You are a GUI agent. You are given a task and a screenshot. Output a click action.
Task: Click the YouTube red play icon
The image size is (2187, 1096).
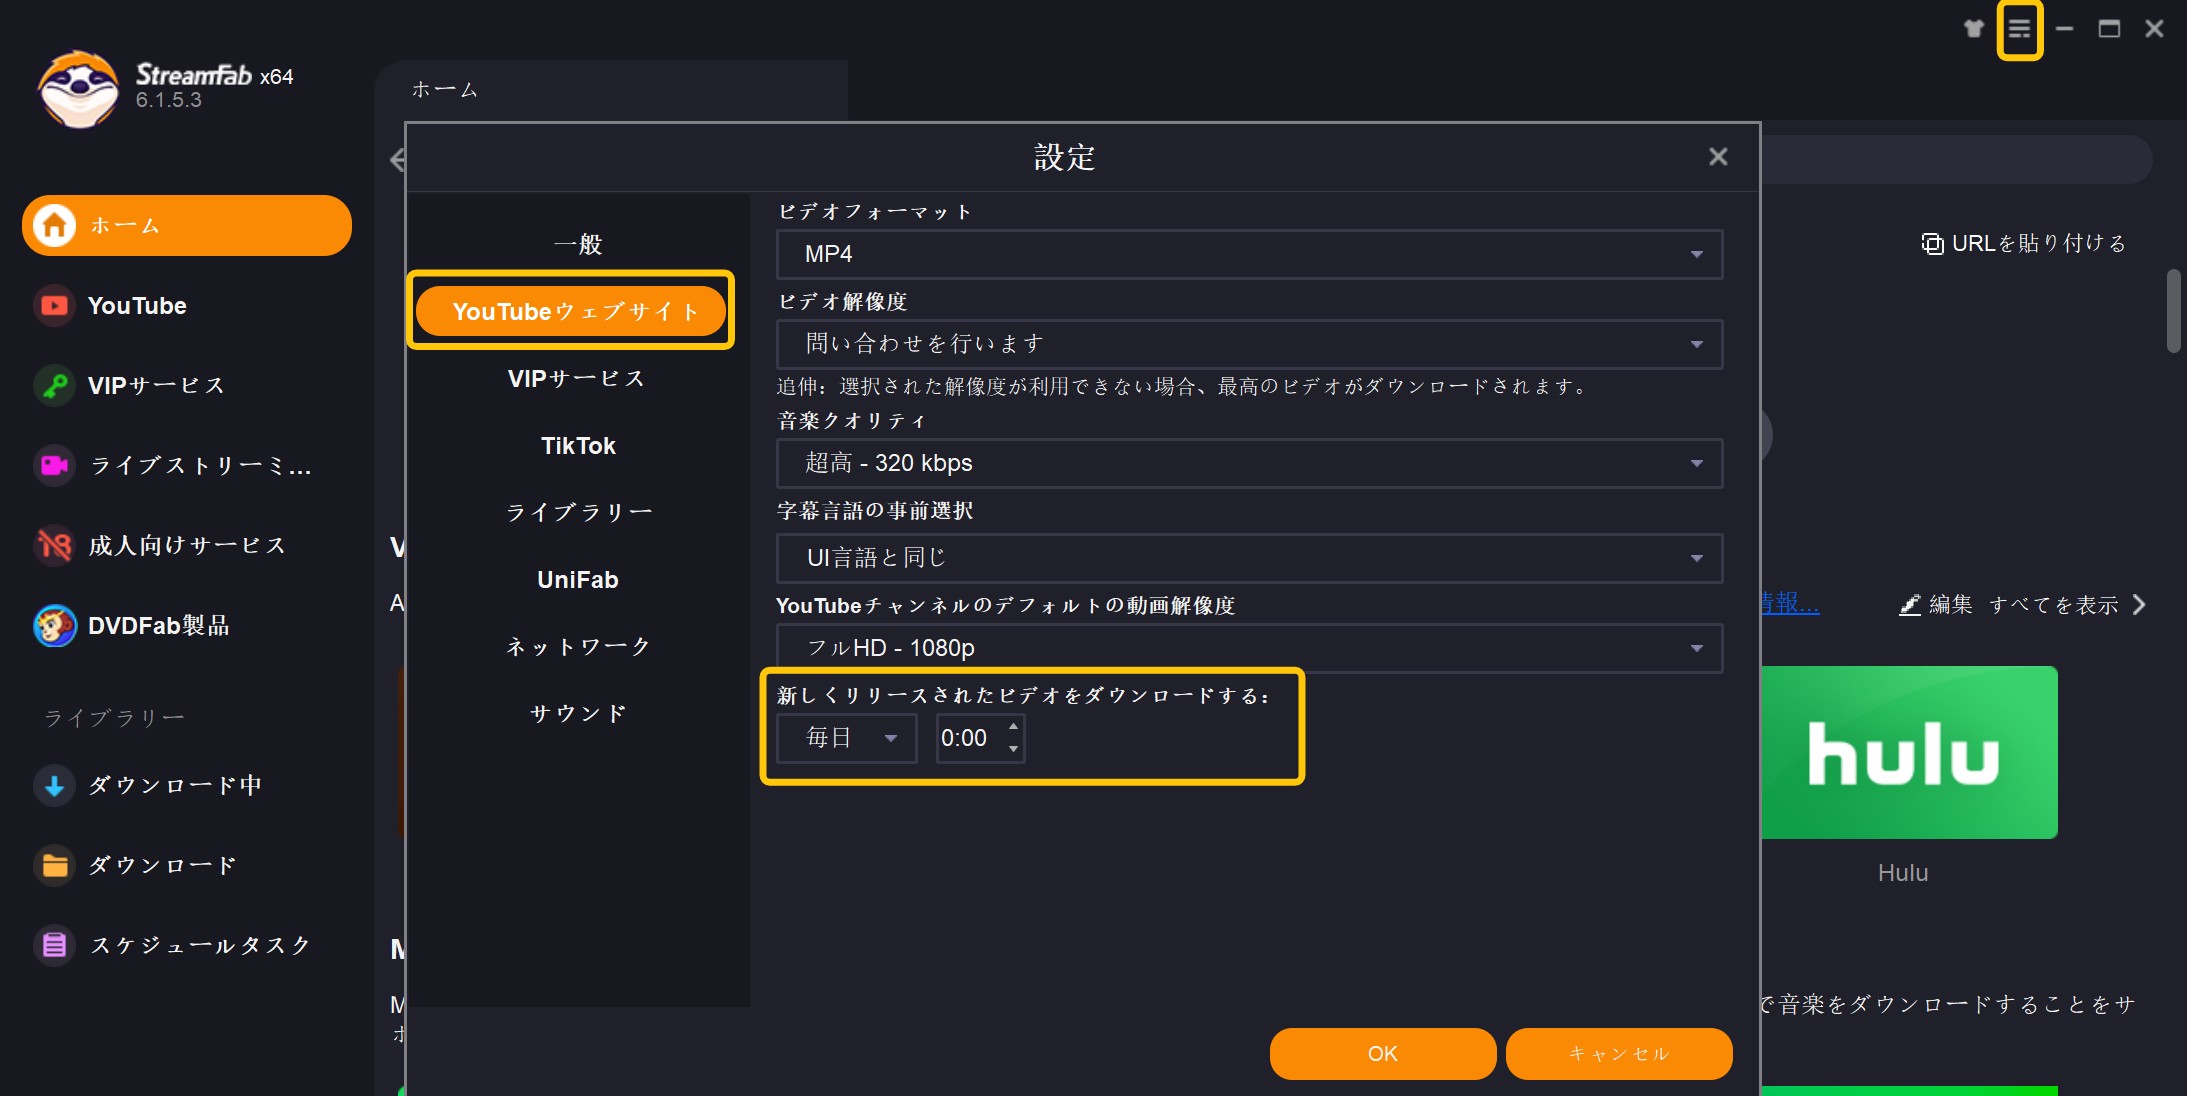pyautogui.click(x=55, y=305)
